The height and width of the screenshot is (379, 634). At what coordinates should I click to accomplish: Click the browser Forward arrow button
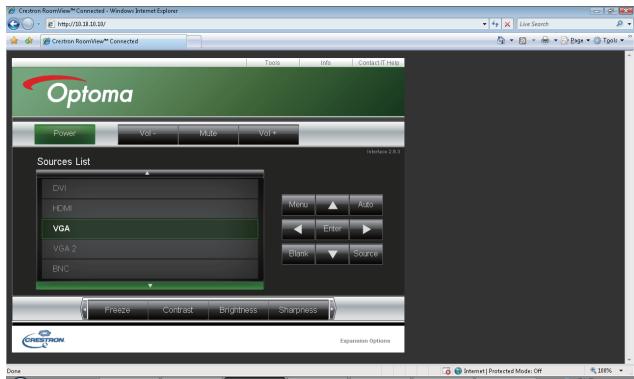click(28, 24)
